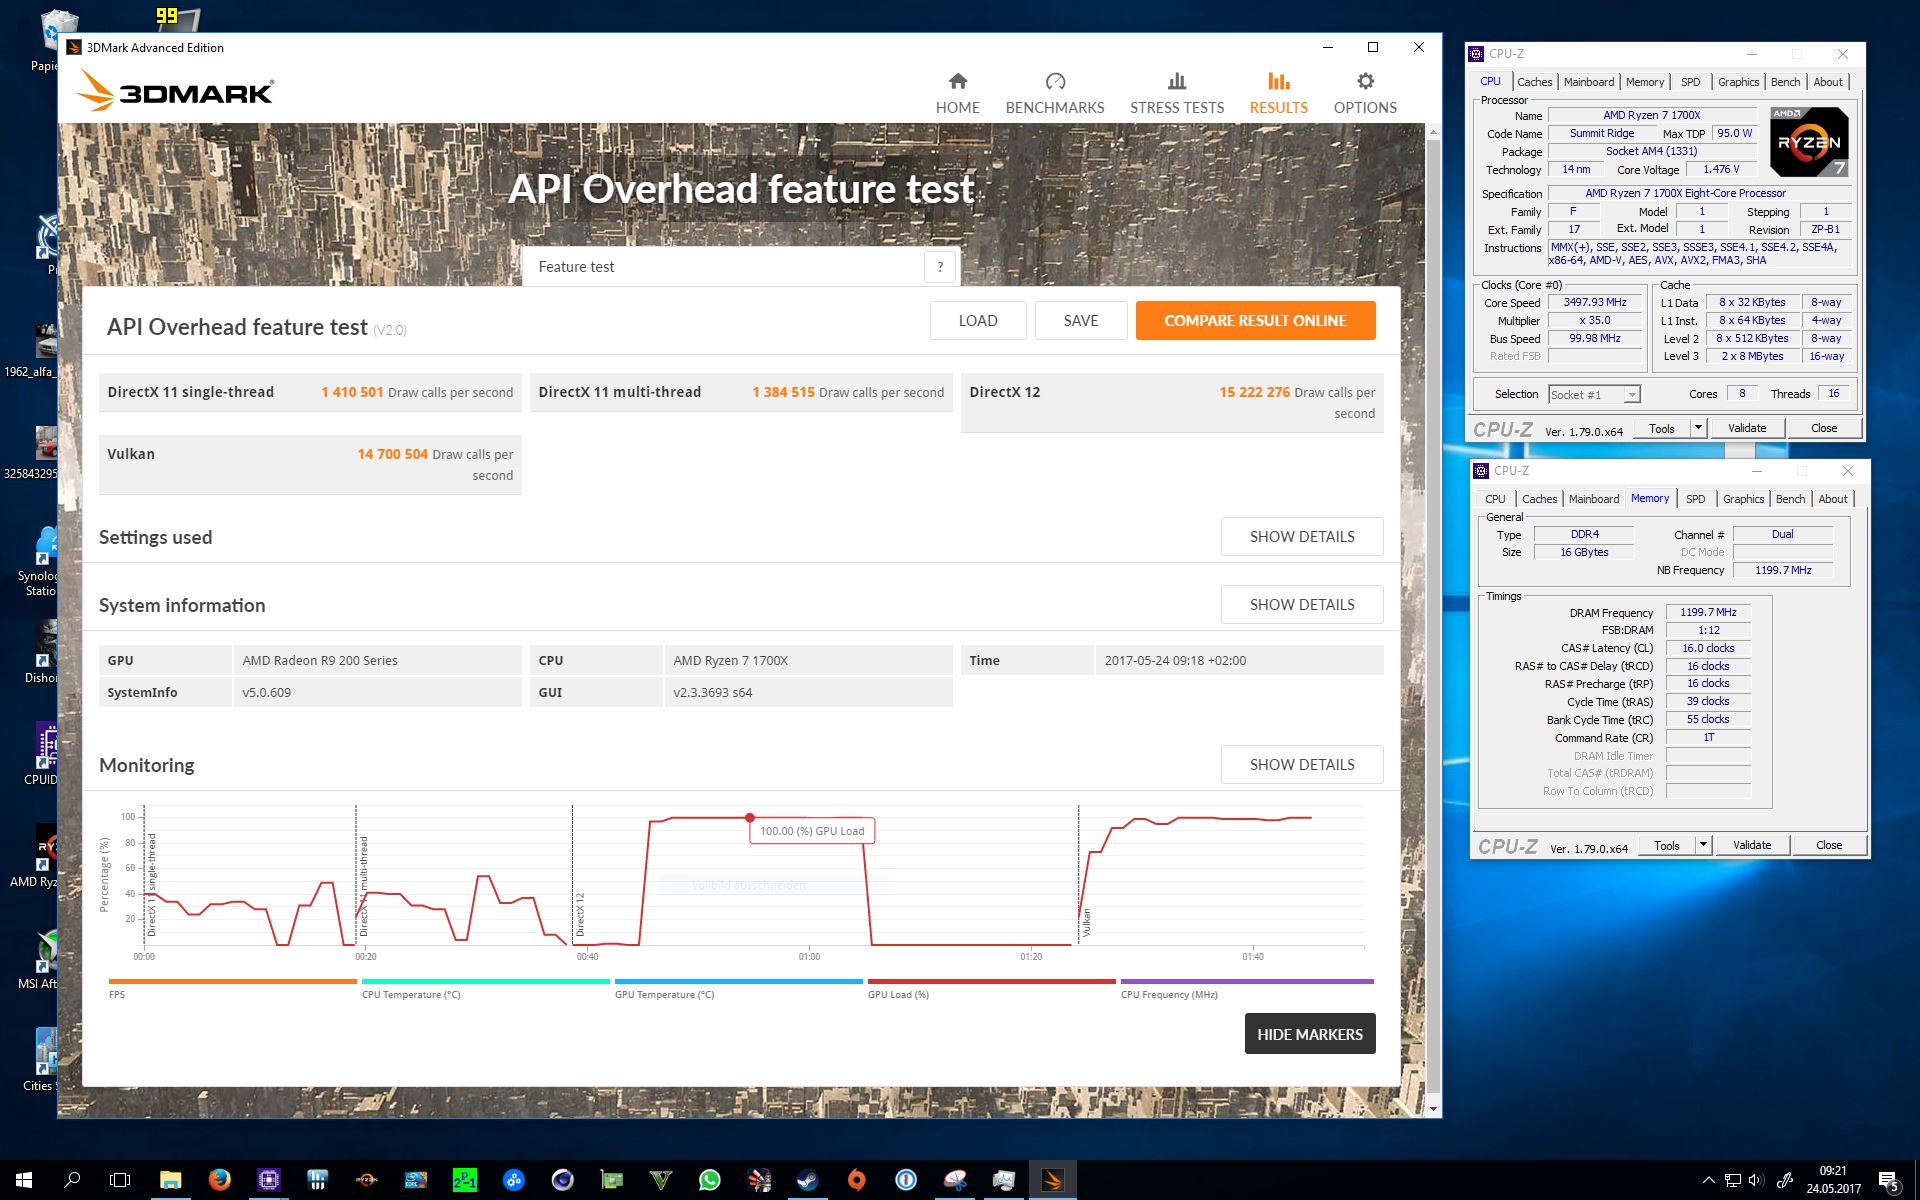Click the Feature test help question mark
The height and width of the screenshot is (1200, 1920).
coord(939,267)
